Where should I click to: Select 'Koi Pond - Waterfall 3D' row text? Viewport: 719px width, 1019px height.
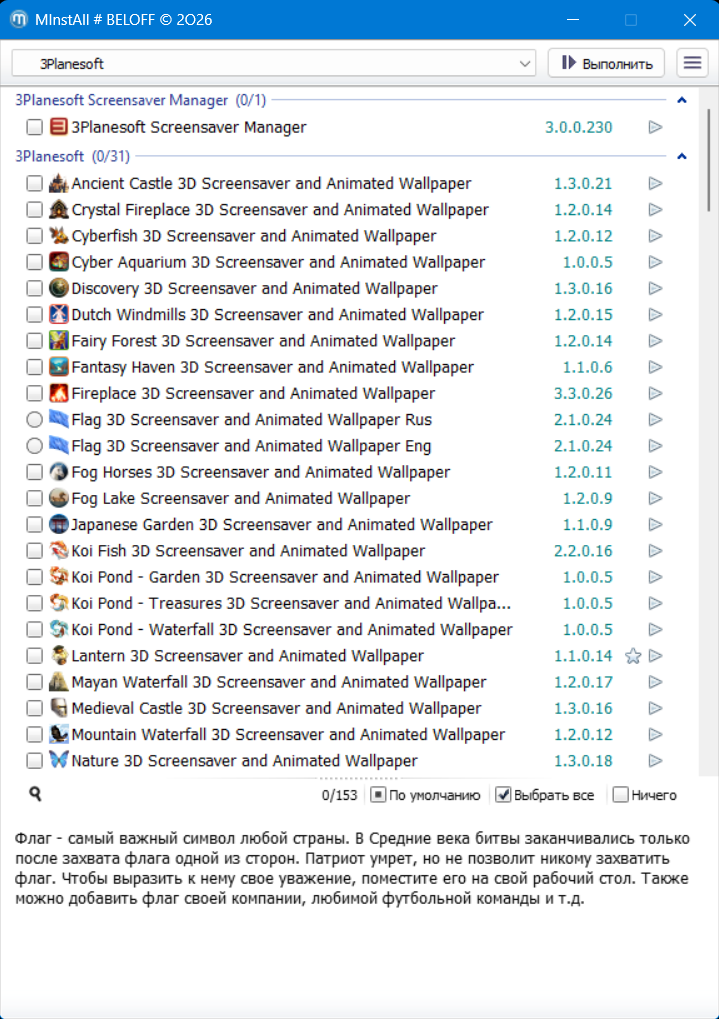click(x=292, y=629)
